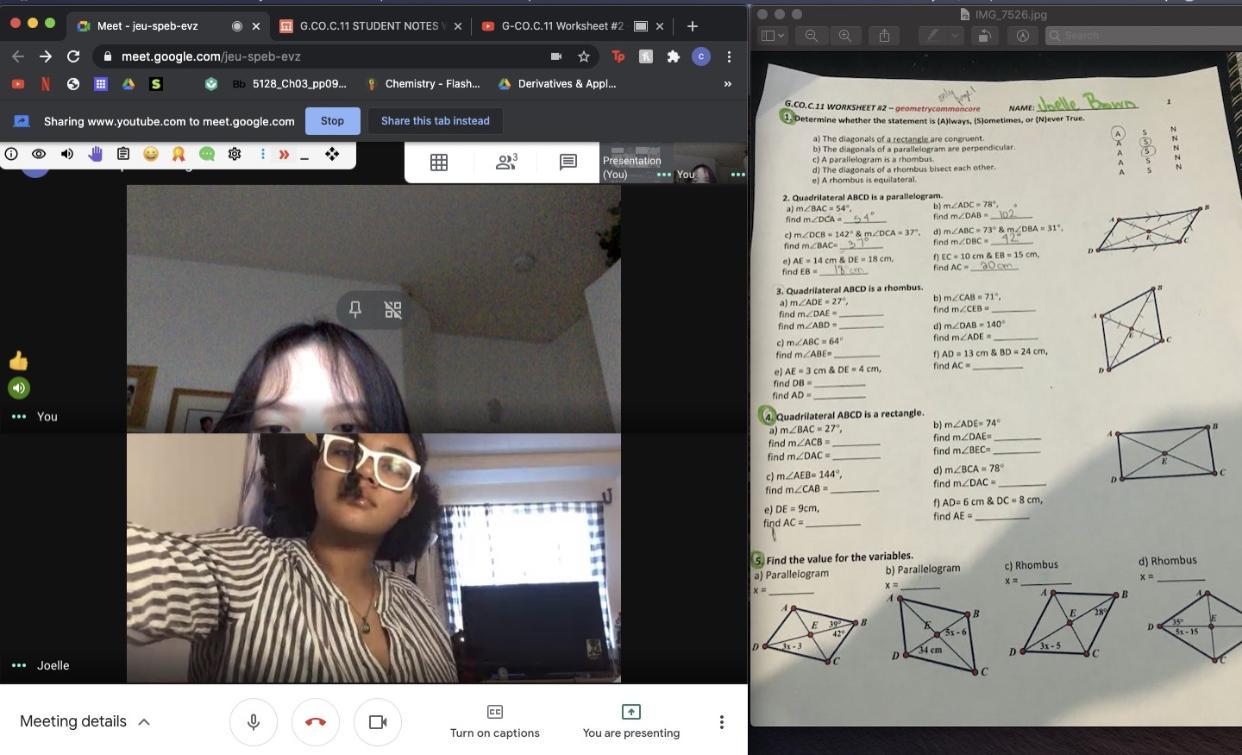Turn off the camera

point(377,721)
